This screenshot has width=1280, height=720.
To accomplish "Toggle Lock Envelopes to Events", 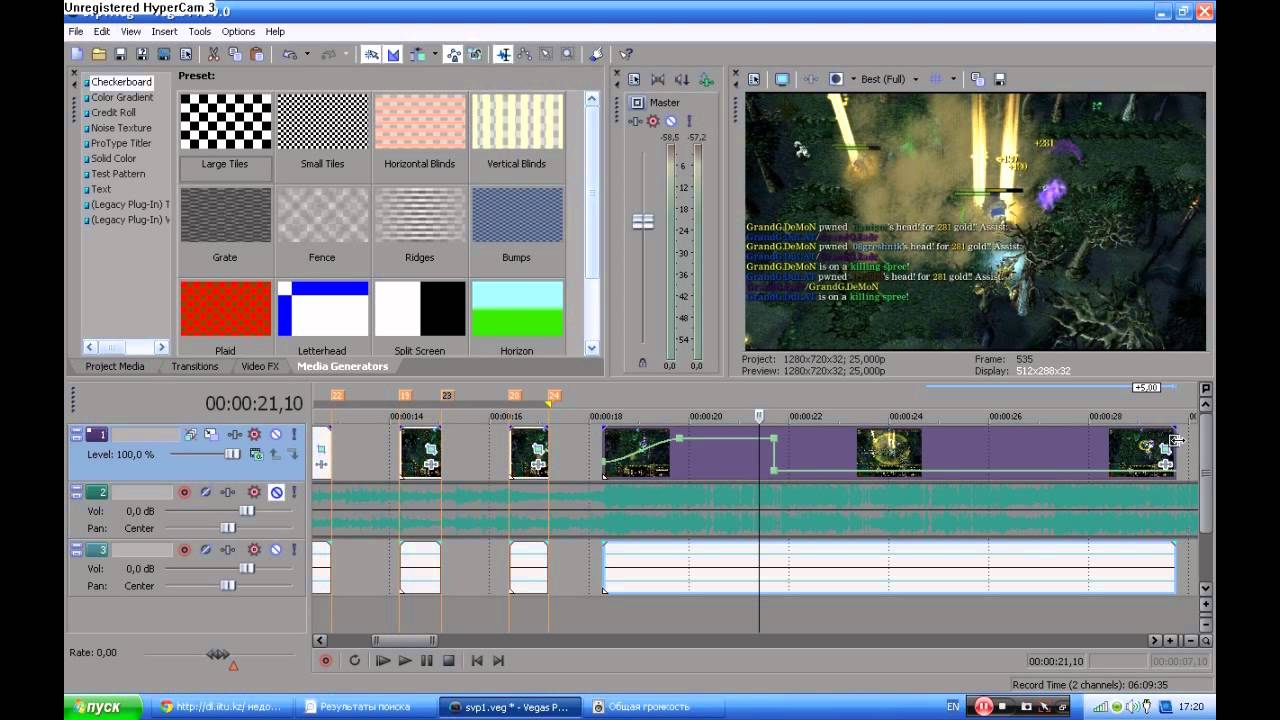I will pos(453,54).
